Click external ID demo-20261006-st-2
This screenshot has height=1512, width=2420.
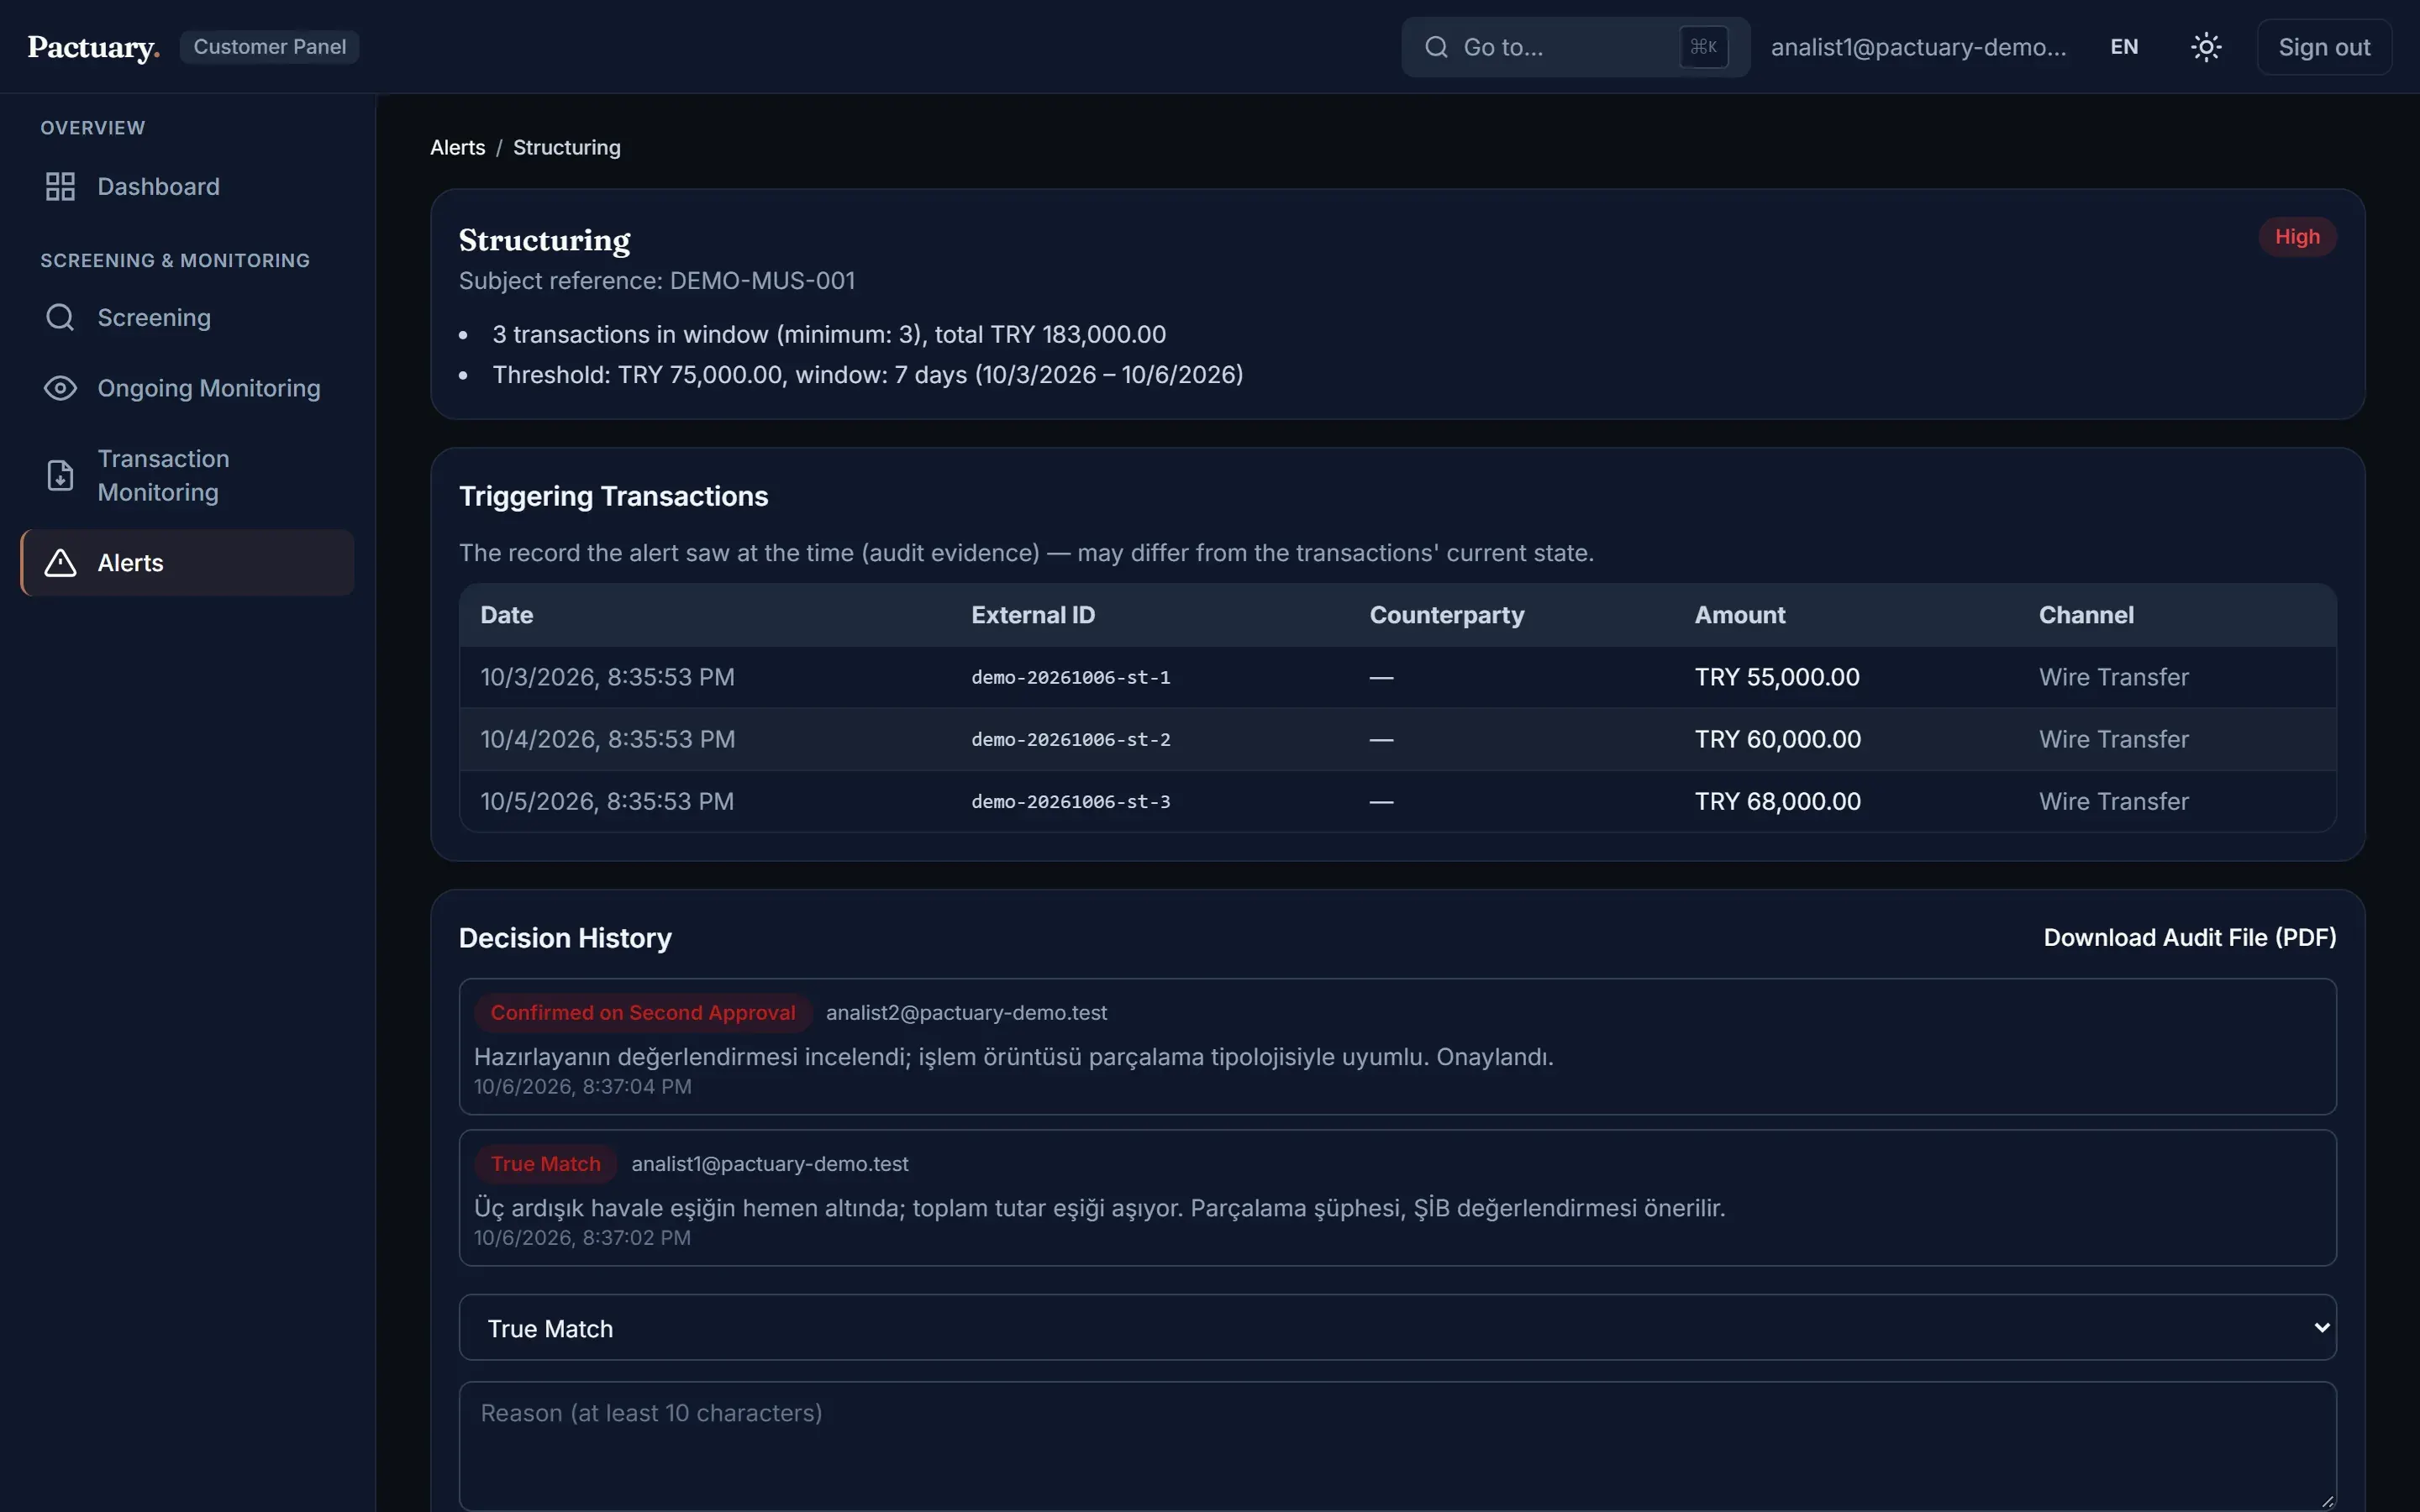click(x=1070, y=740)
